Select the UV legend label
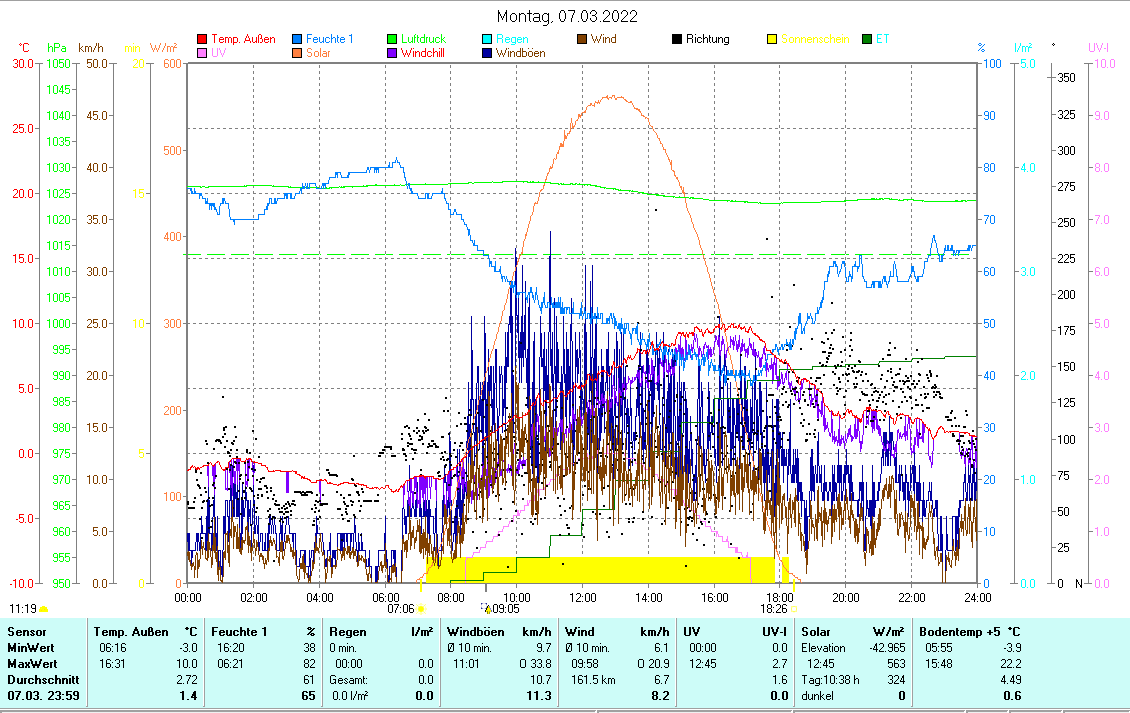Screen dimensions: 1130x713 tap(218, 53)
